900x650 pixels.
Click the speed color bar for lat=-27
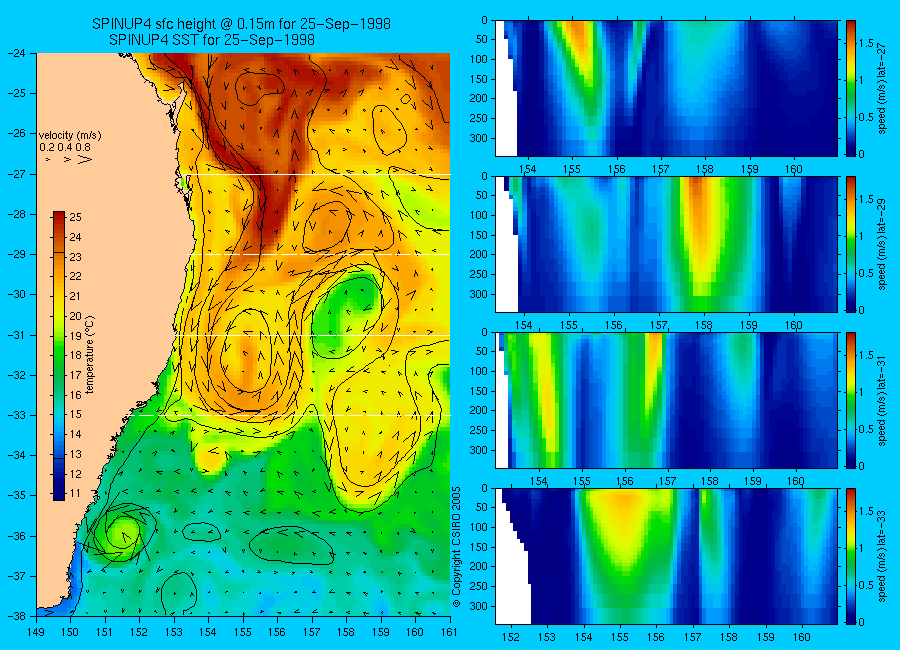[x=850, y=88]
